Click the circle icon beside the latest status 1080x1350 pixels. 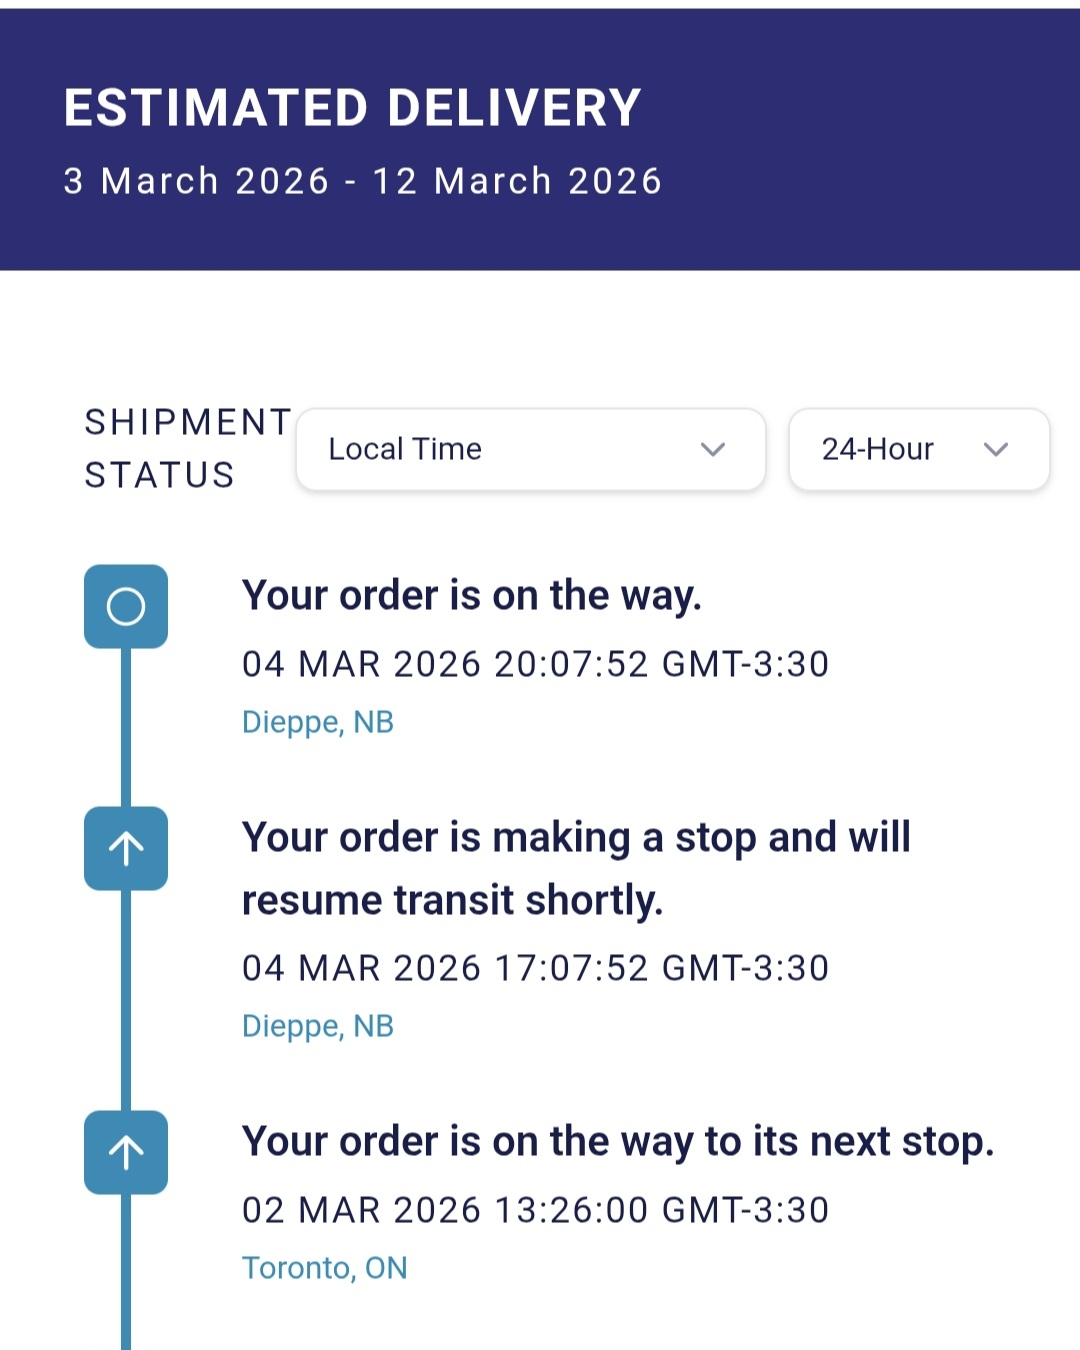126,606
